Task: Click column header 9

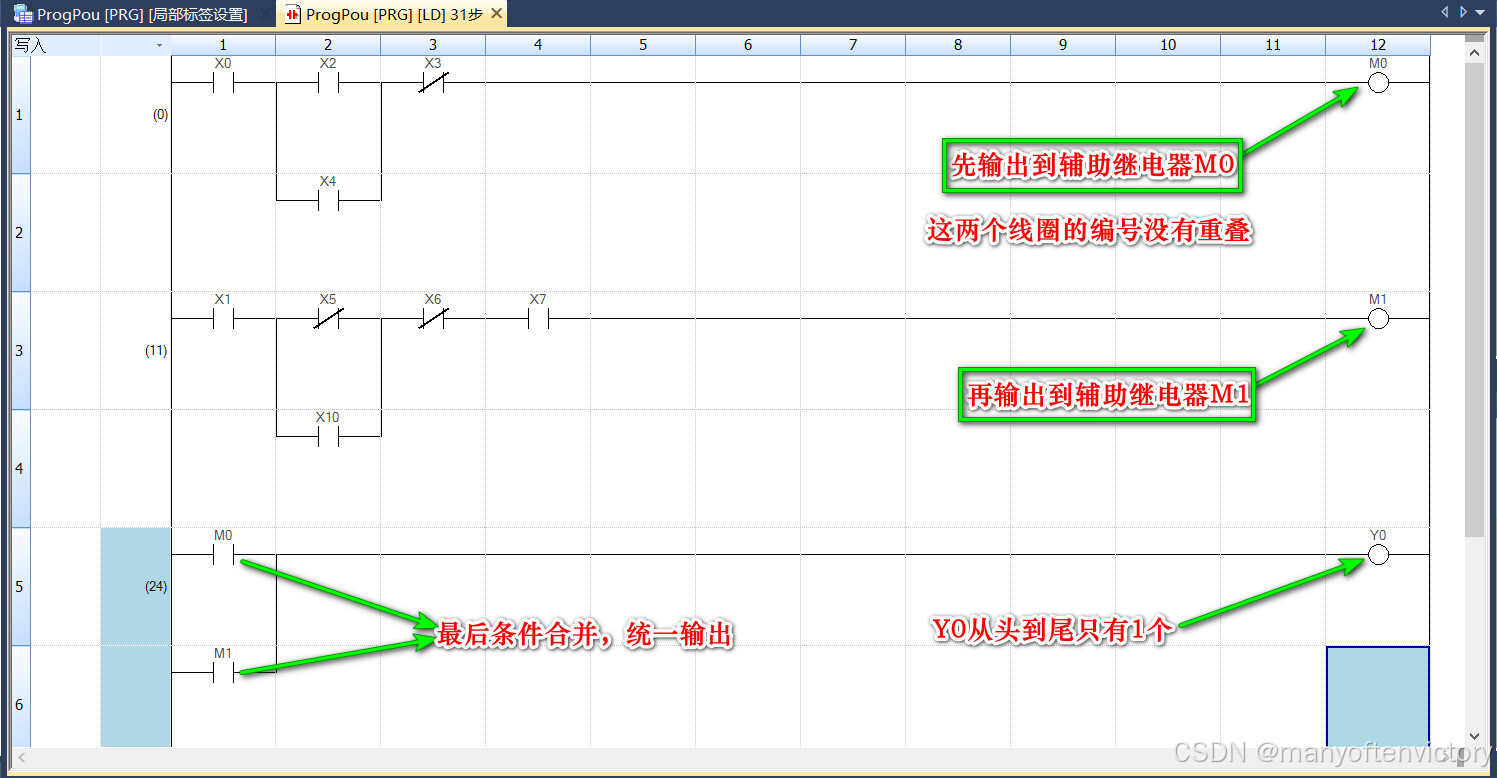Action: [x=1063, y=45]
